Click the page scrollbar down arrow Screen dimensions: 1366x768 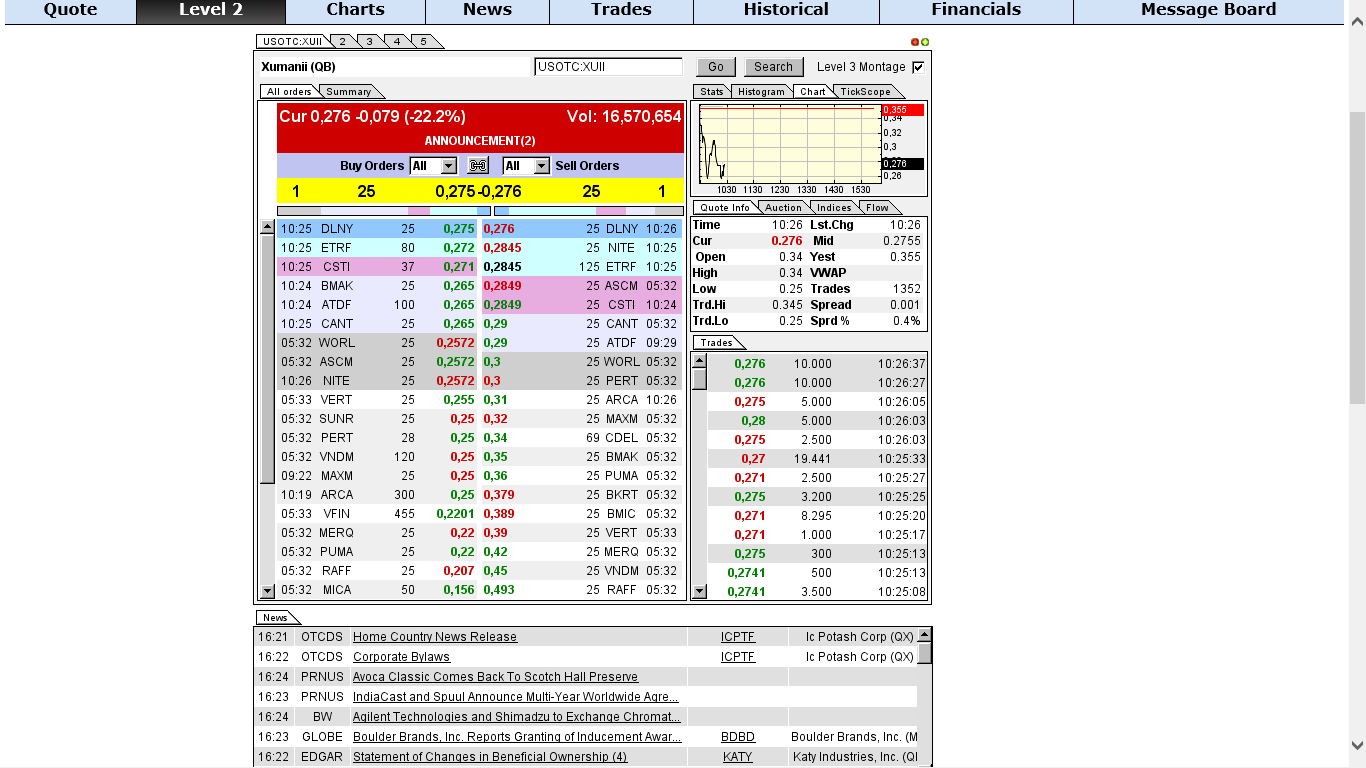(x=1357, y=745)
